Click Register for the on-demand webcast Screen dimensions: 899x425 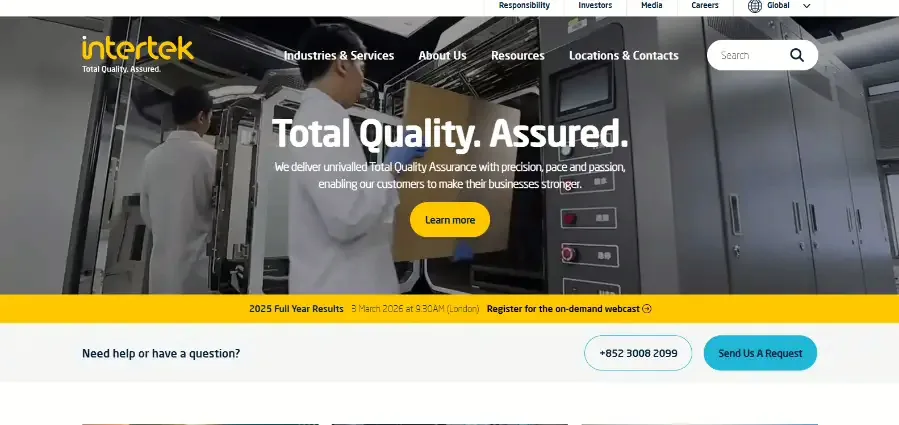pyautogui.click(x=563, y=309)
